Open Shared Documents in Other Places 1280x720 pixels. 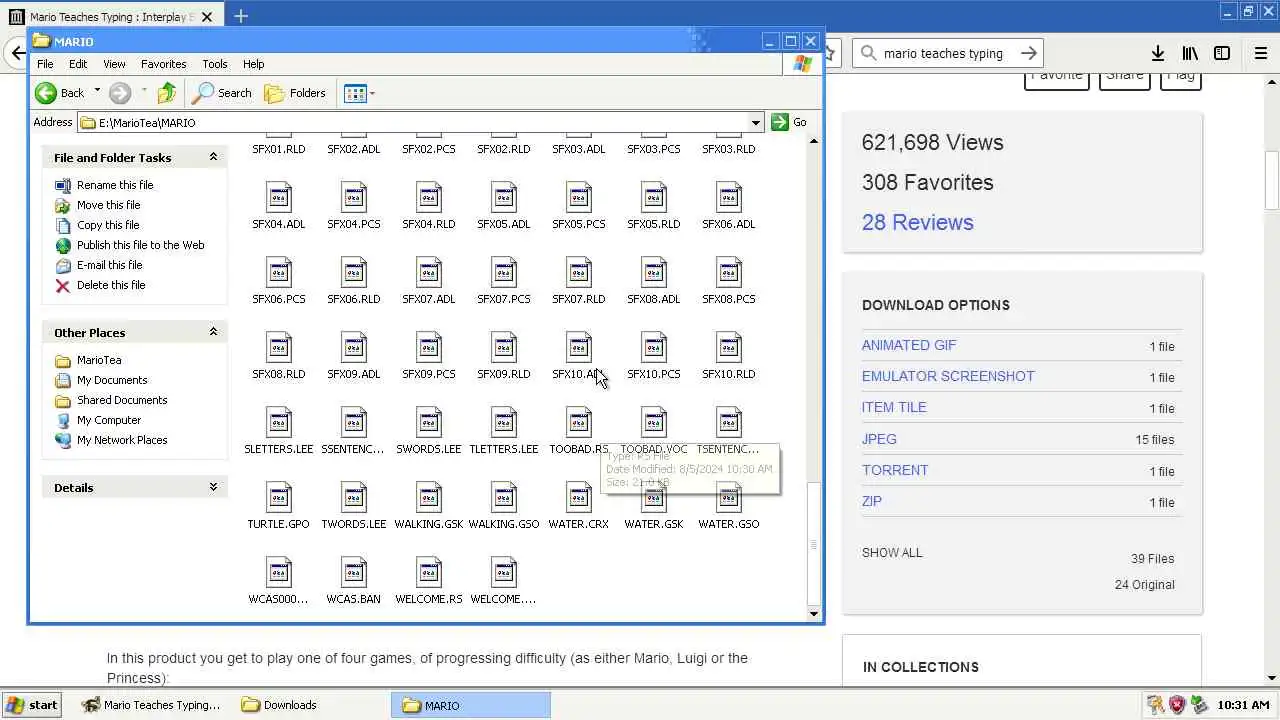[x=122, y=400]
